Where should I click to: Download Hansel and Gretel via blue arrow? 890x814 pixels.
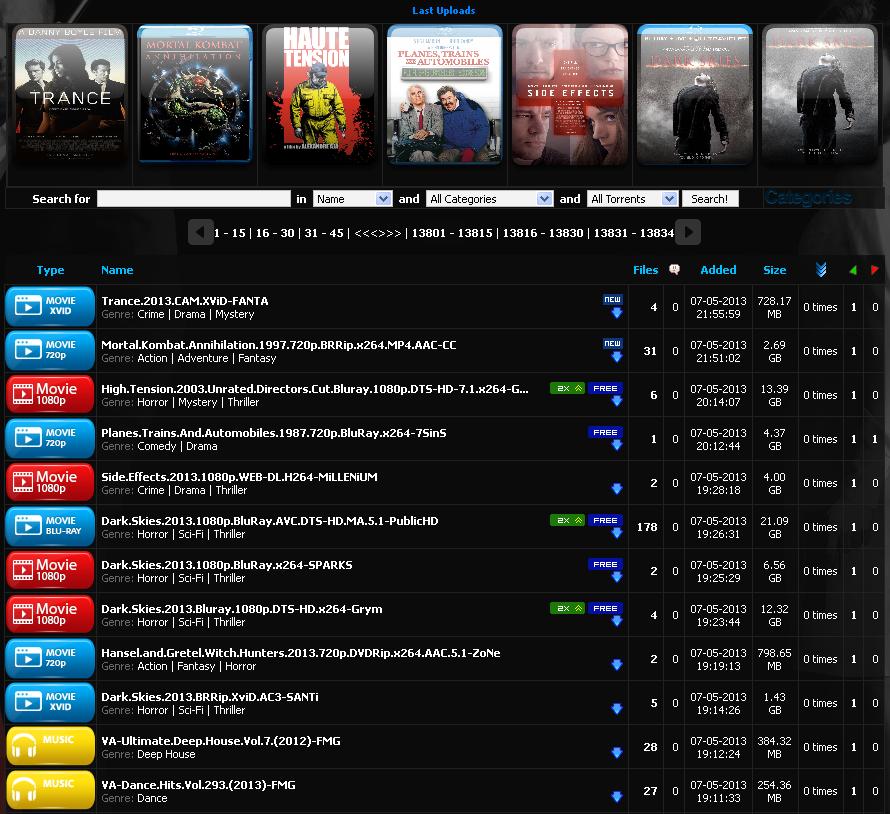pyautogui.click(x=616, y=664)
